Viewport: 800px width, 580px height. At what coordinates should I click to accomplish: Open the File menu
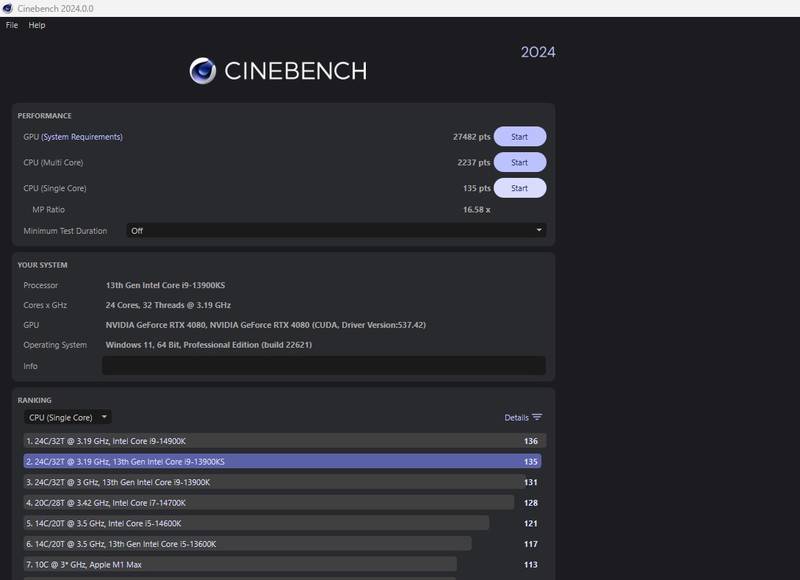click(x=12, y=25)
